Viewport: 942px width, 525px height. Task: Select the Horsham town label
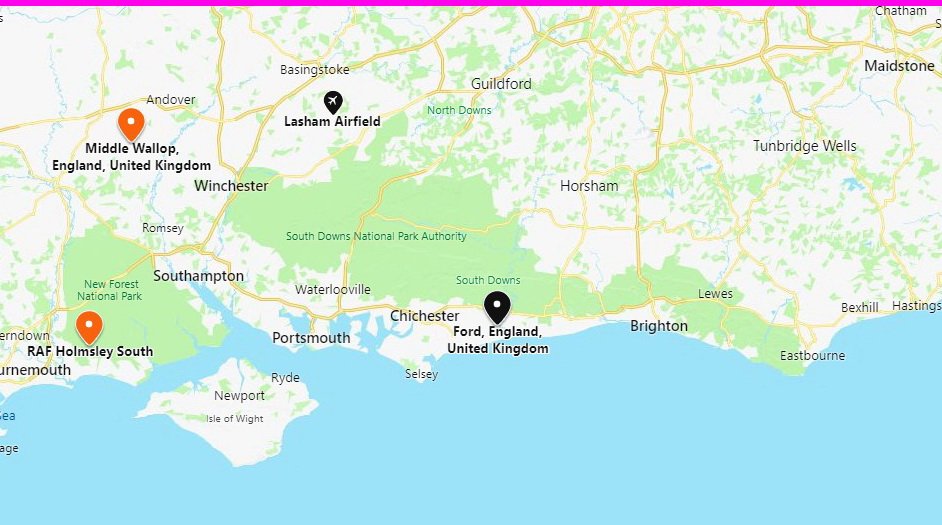(x=589, y=186)
